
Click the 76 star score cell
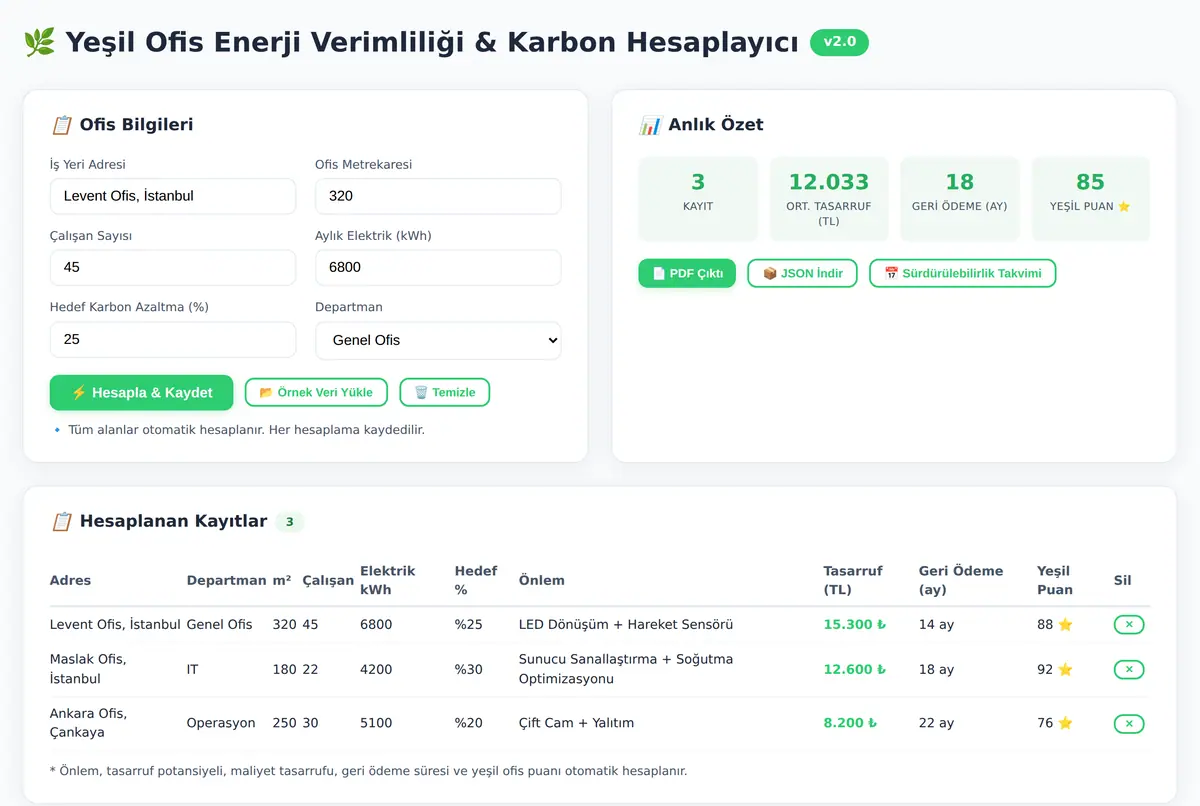tap(1055, 723)
